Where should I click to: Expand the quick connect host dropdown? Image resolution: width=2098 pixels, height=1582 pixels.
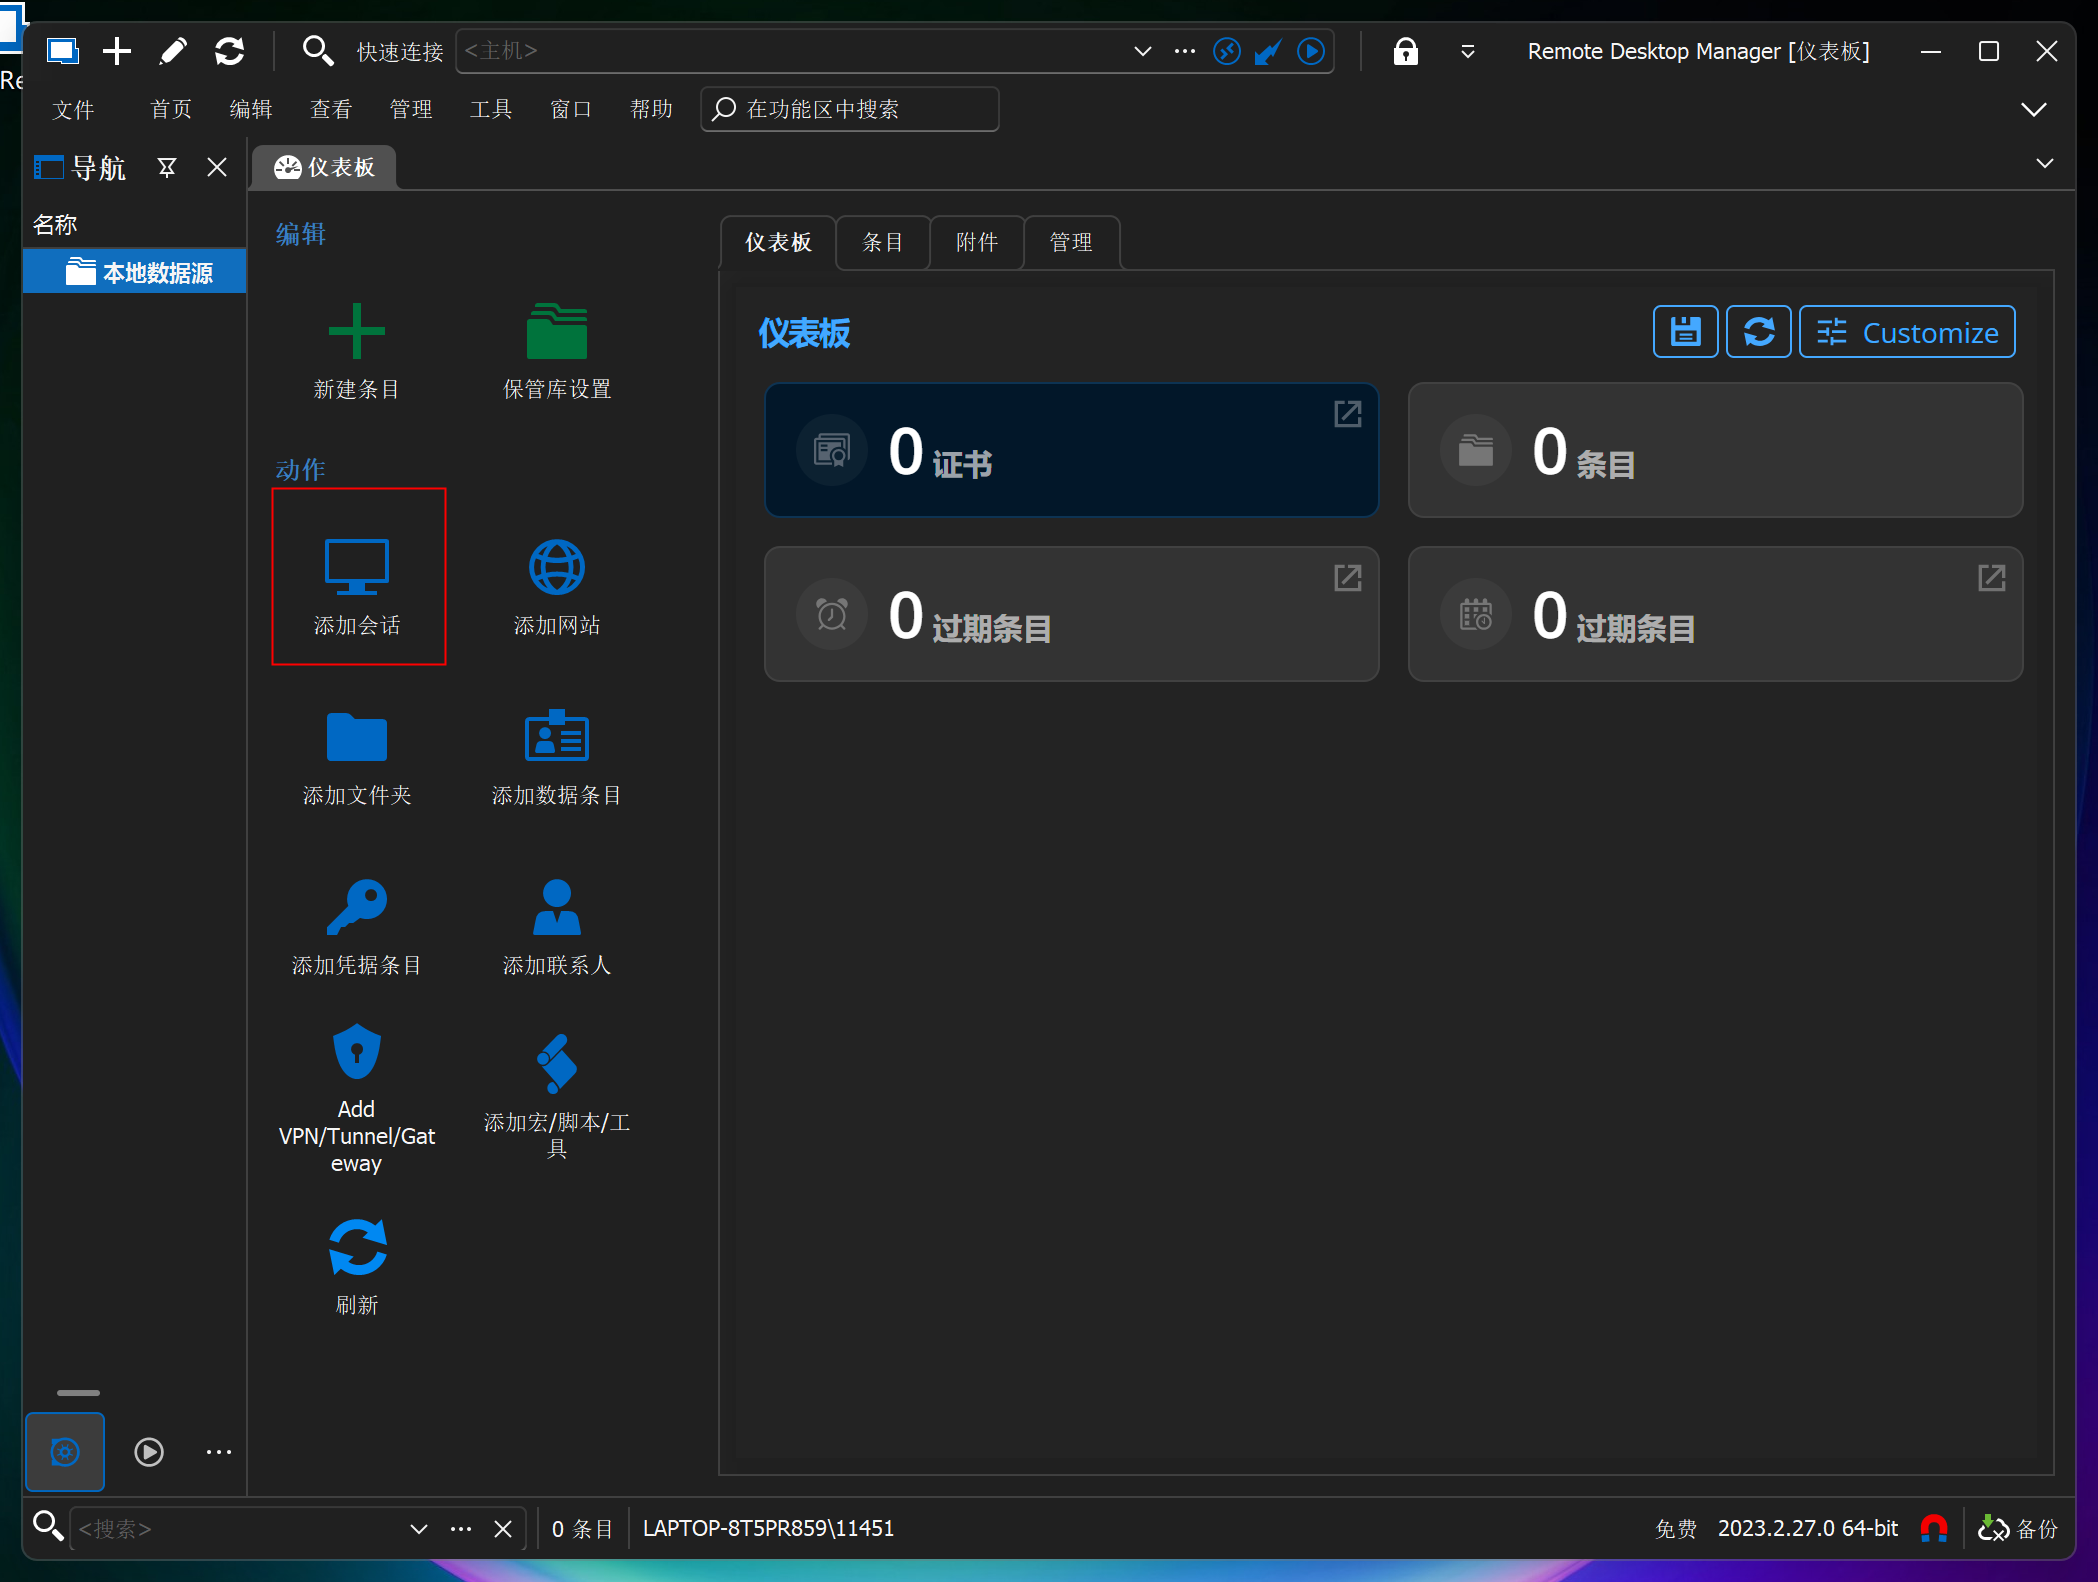click(1142, 51)
